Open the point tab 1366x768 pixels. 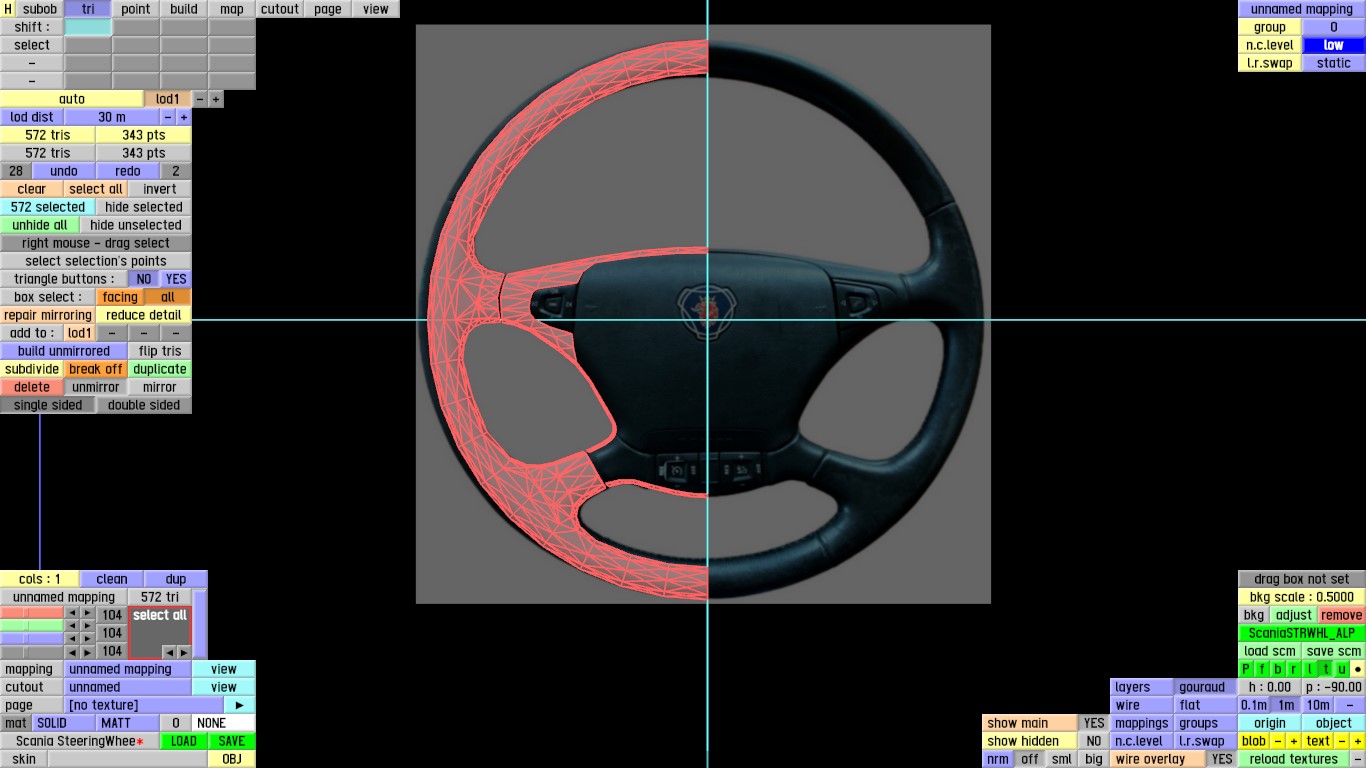point(136,9)
